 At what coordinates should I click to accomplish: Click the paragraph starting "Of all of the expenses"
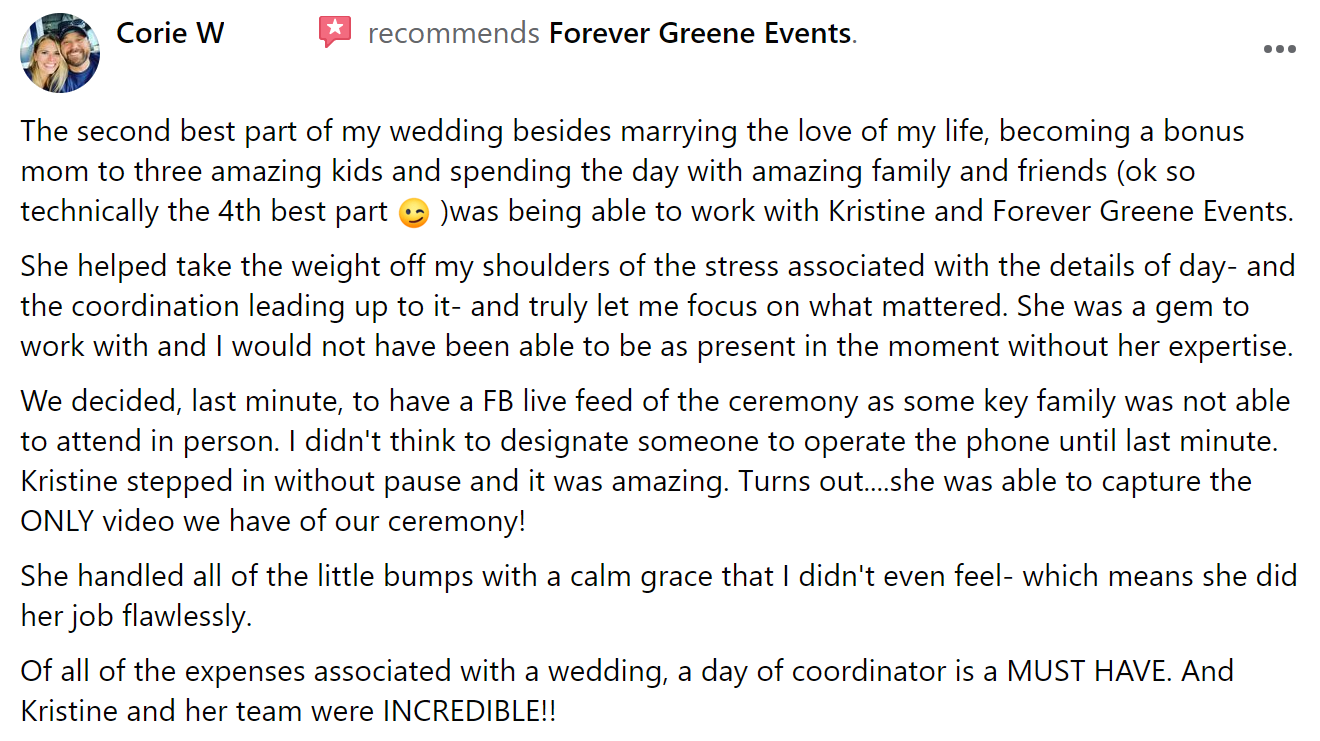click(x=627, y=691)
